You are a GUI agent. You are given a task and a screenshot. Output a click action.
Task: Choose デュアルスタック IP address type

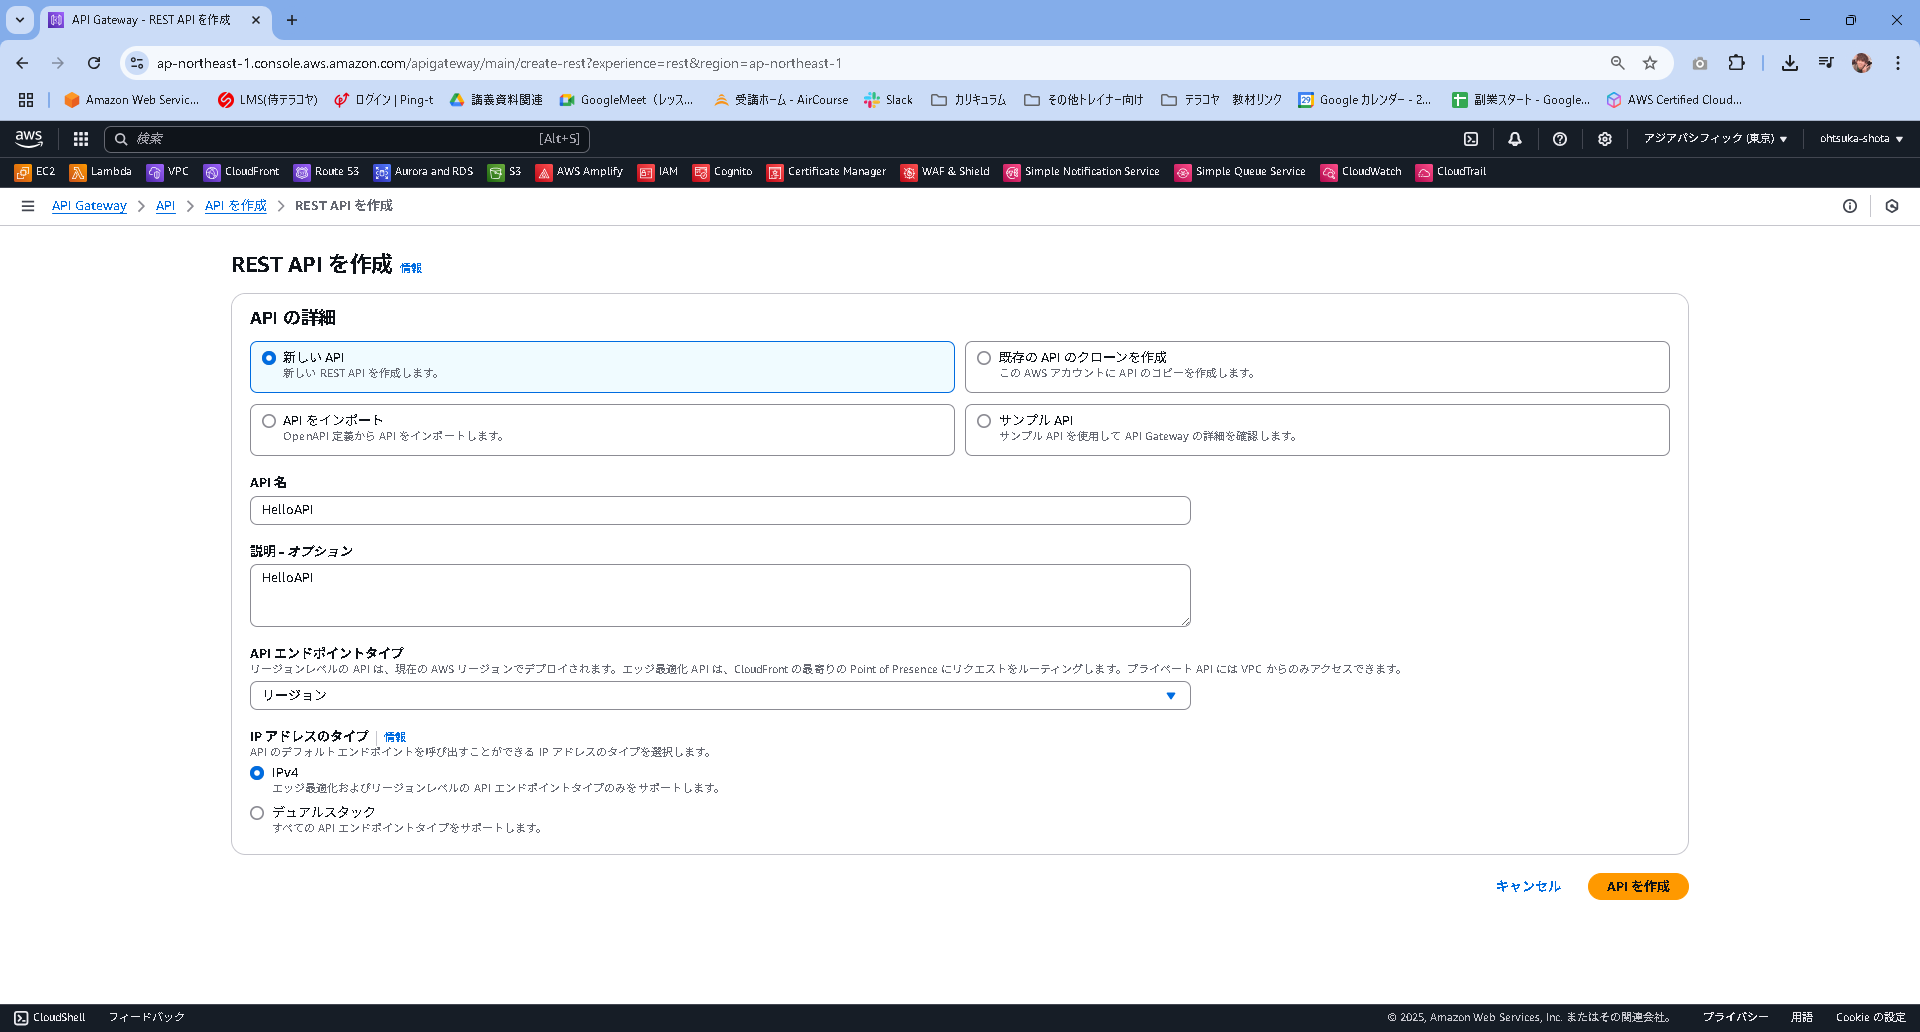coord(257,812)
